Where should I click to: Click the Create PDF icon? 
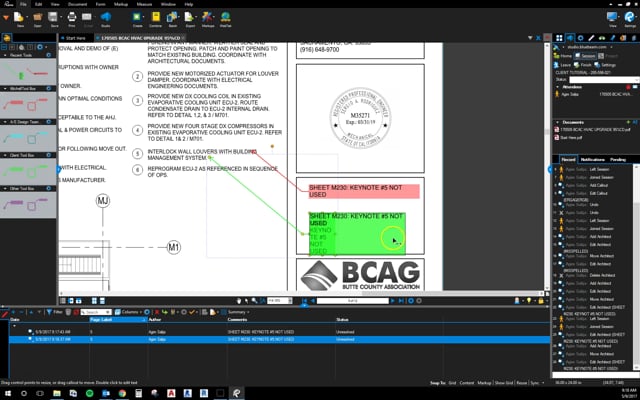pos(137,17)
